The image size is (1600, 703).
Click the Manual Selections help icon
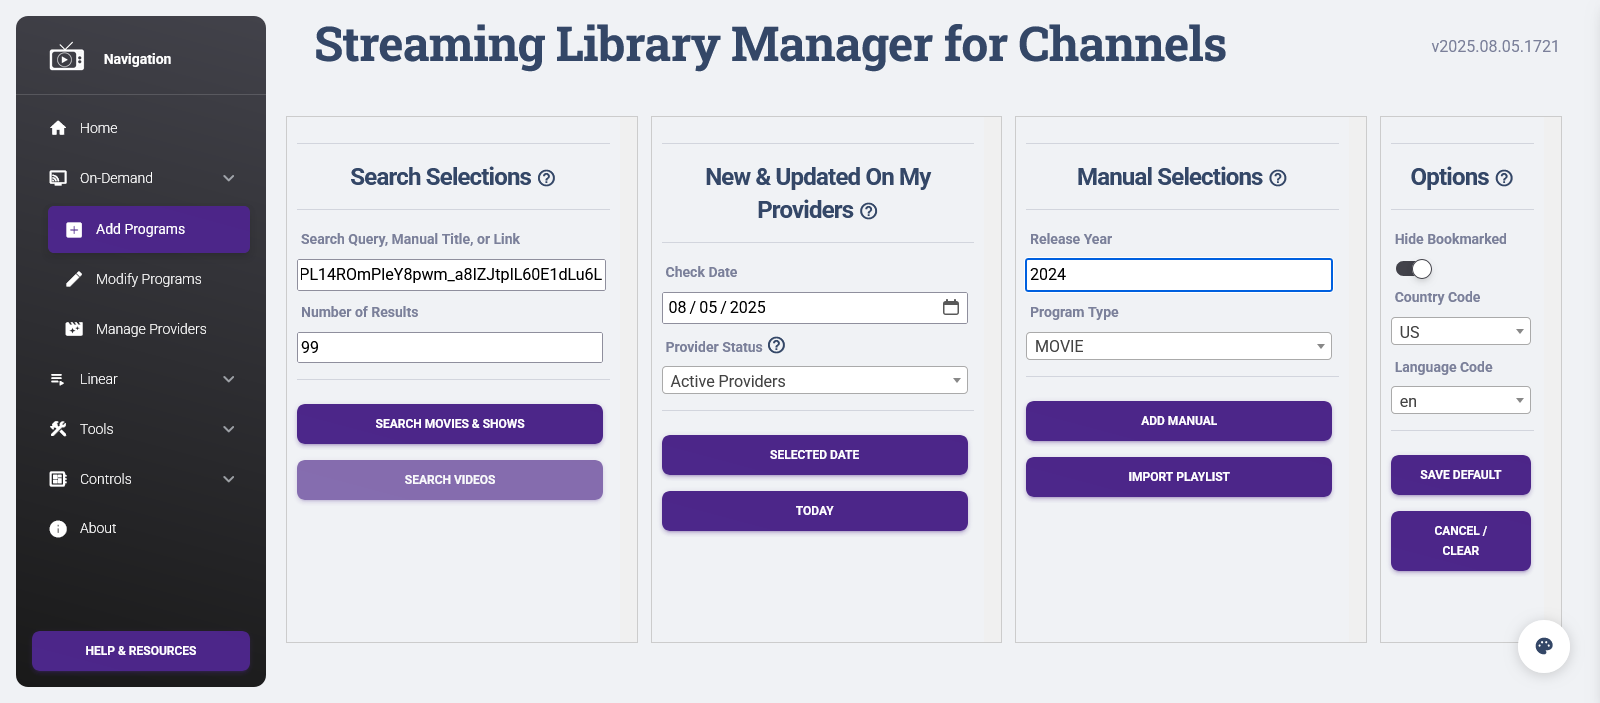(1278, 178)
